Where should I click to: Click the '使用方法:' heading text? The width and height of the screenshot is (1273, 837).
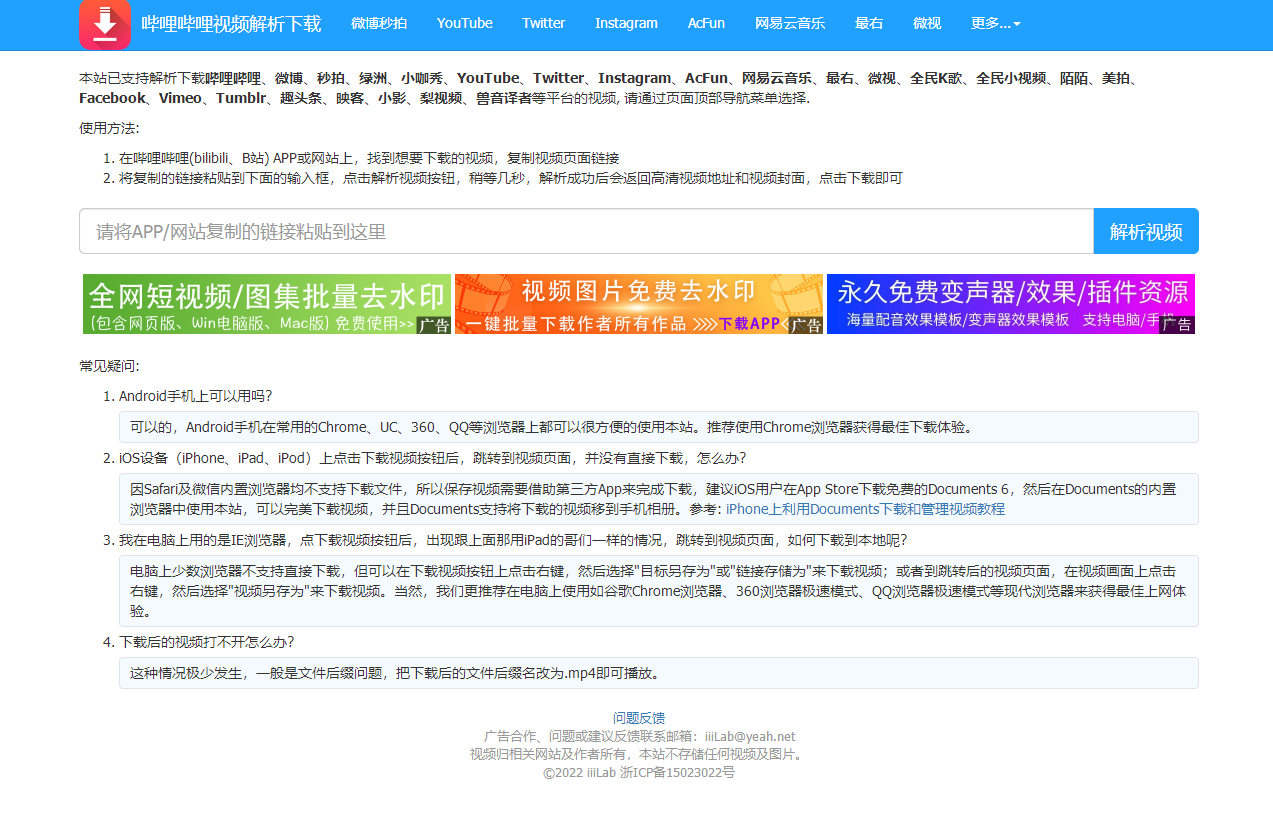[110, 128]
